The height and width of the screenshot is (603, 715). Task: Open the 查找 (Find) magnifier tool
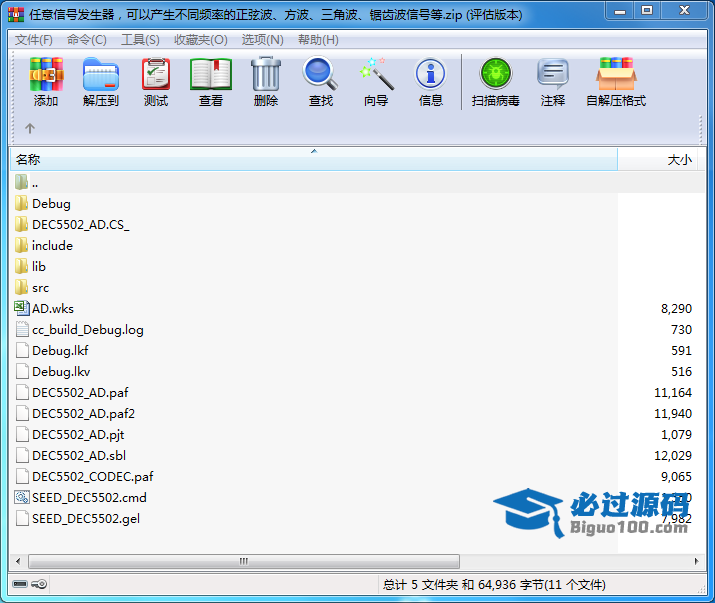(321, 74)
